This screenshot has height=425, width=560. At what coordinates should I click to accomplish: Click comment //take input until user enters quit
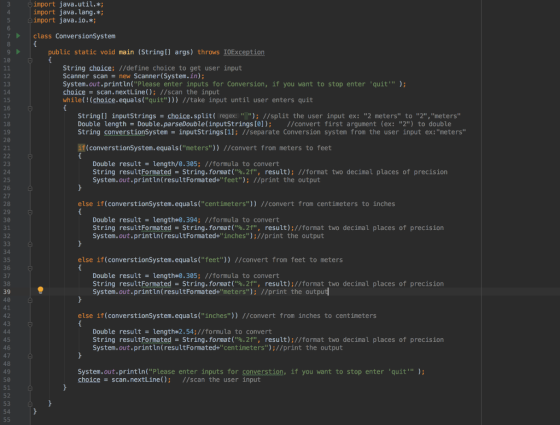point(248,100)
